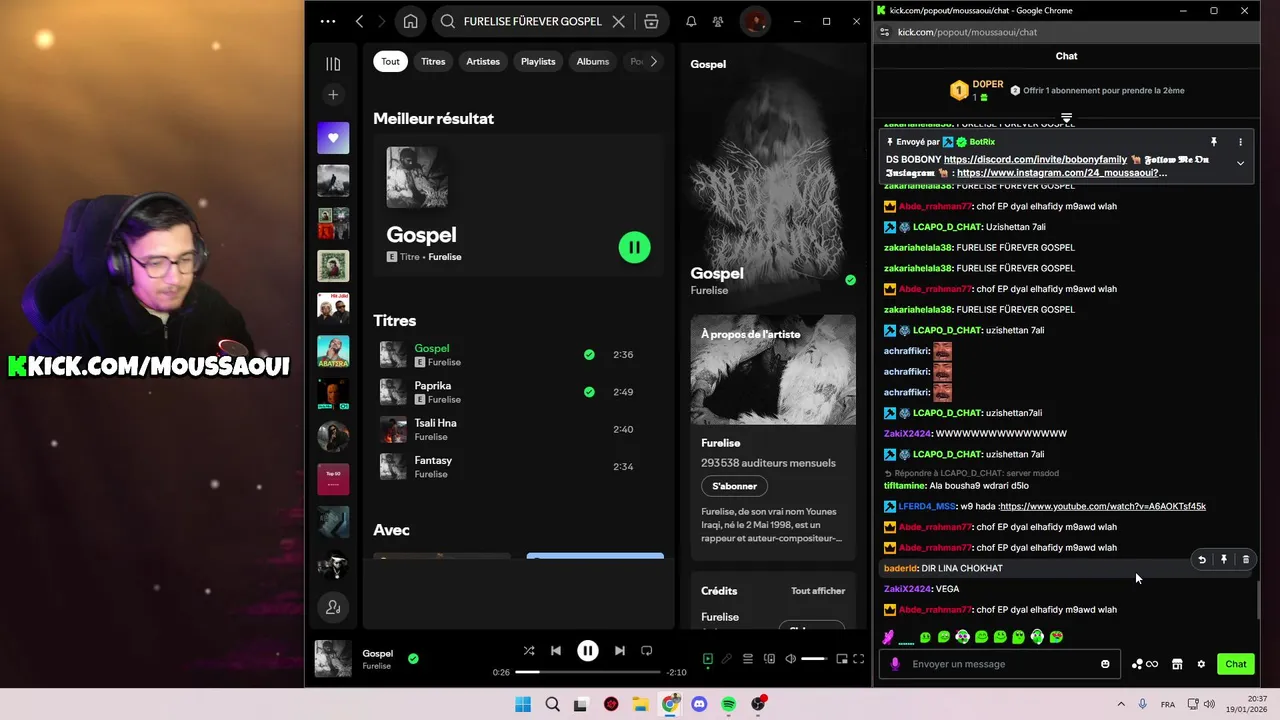
Task: Toggle repeat mode
Action: pos(647,651)
